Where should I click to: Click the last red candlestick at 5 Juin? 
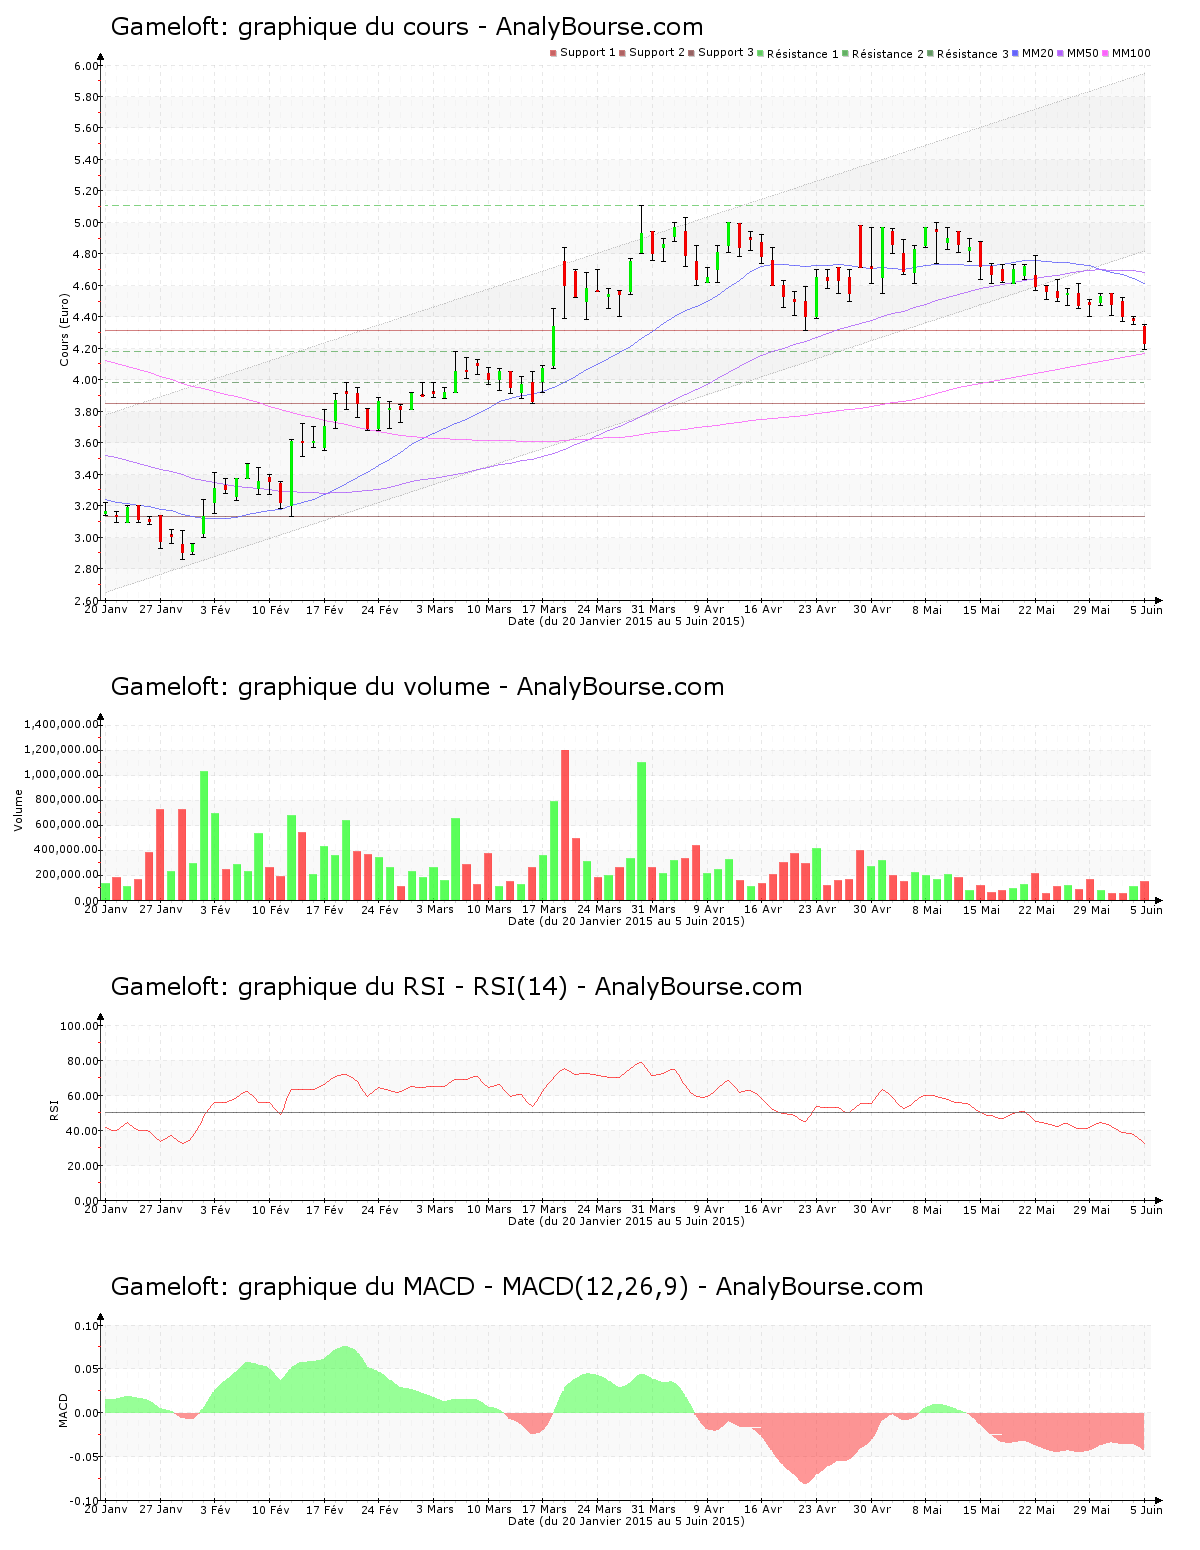pyautogui.click(x=1145, y=336)
